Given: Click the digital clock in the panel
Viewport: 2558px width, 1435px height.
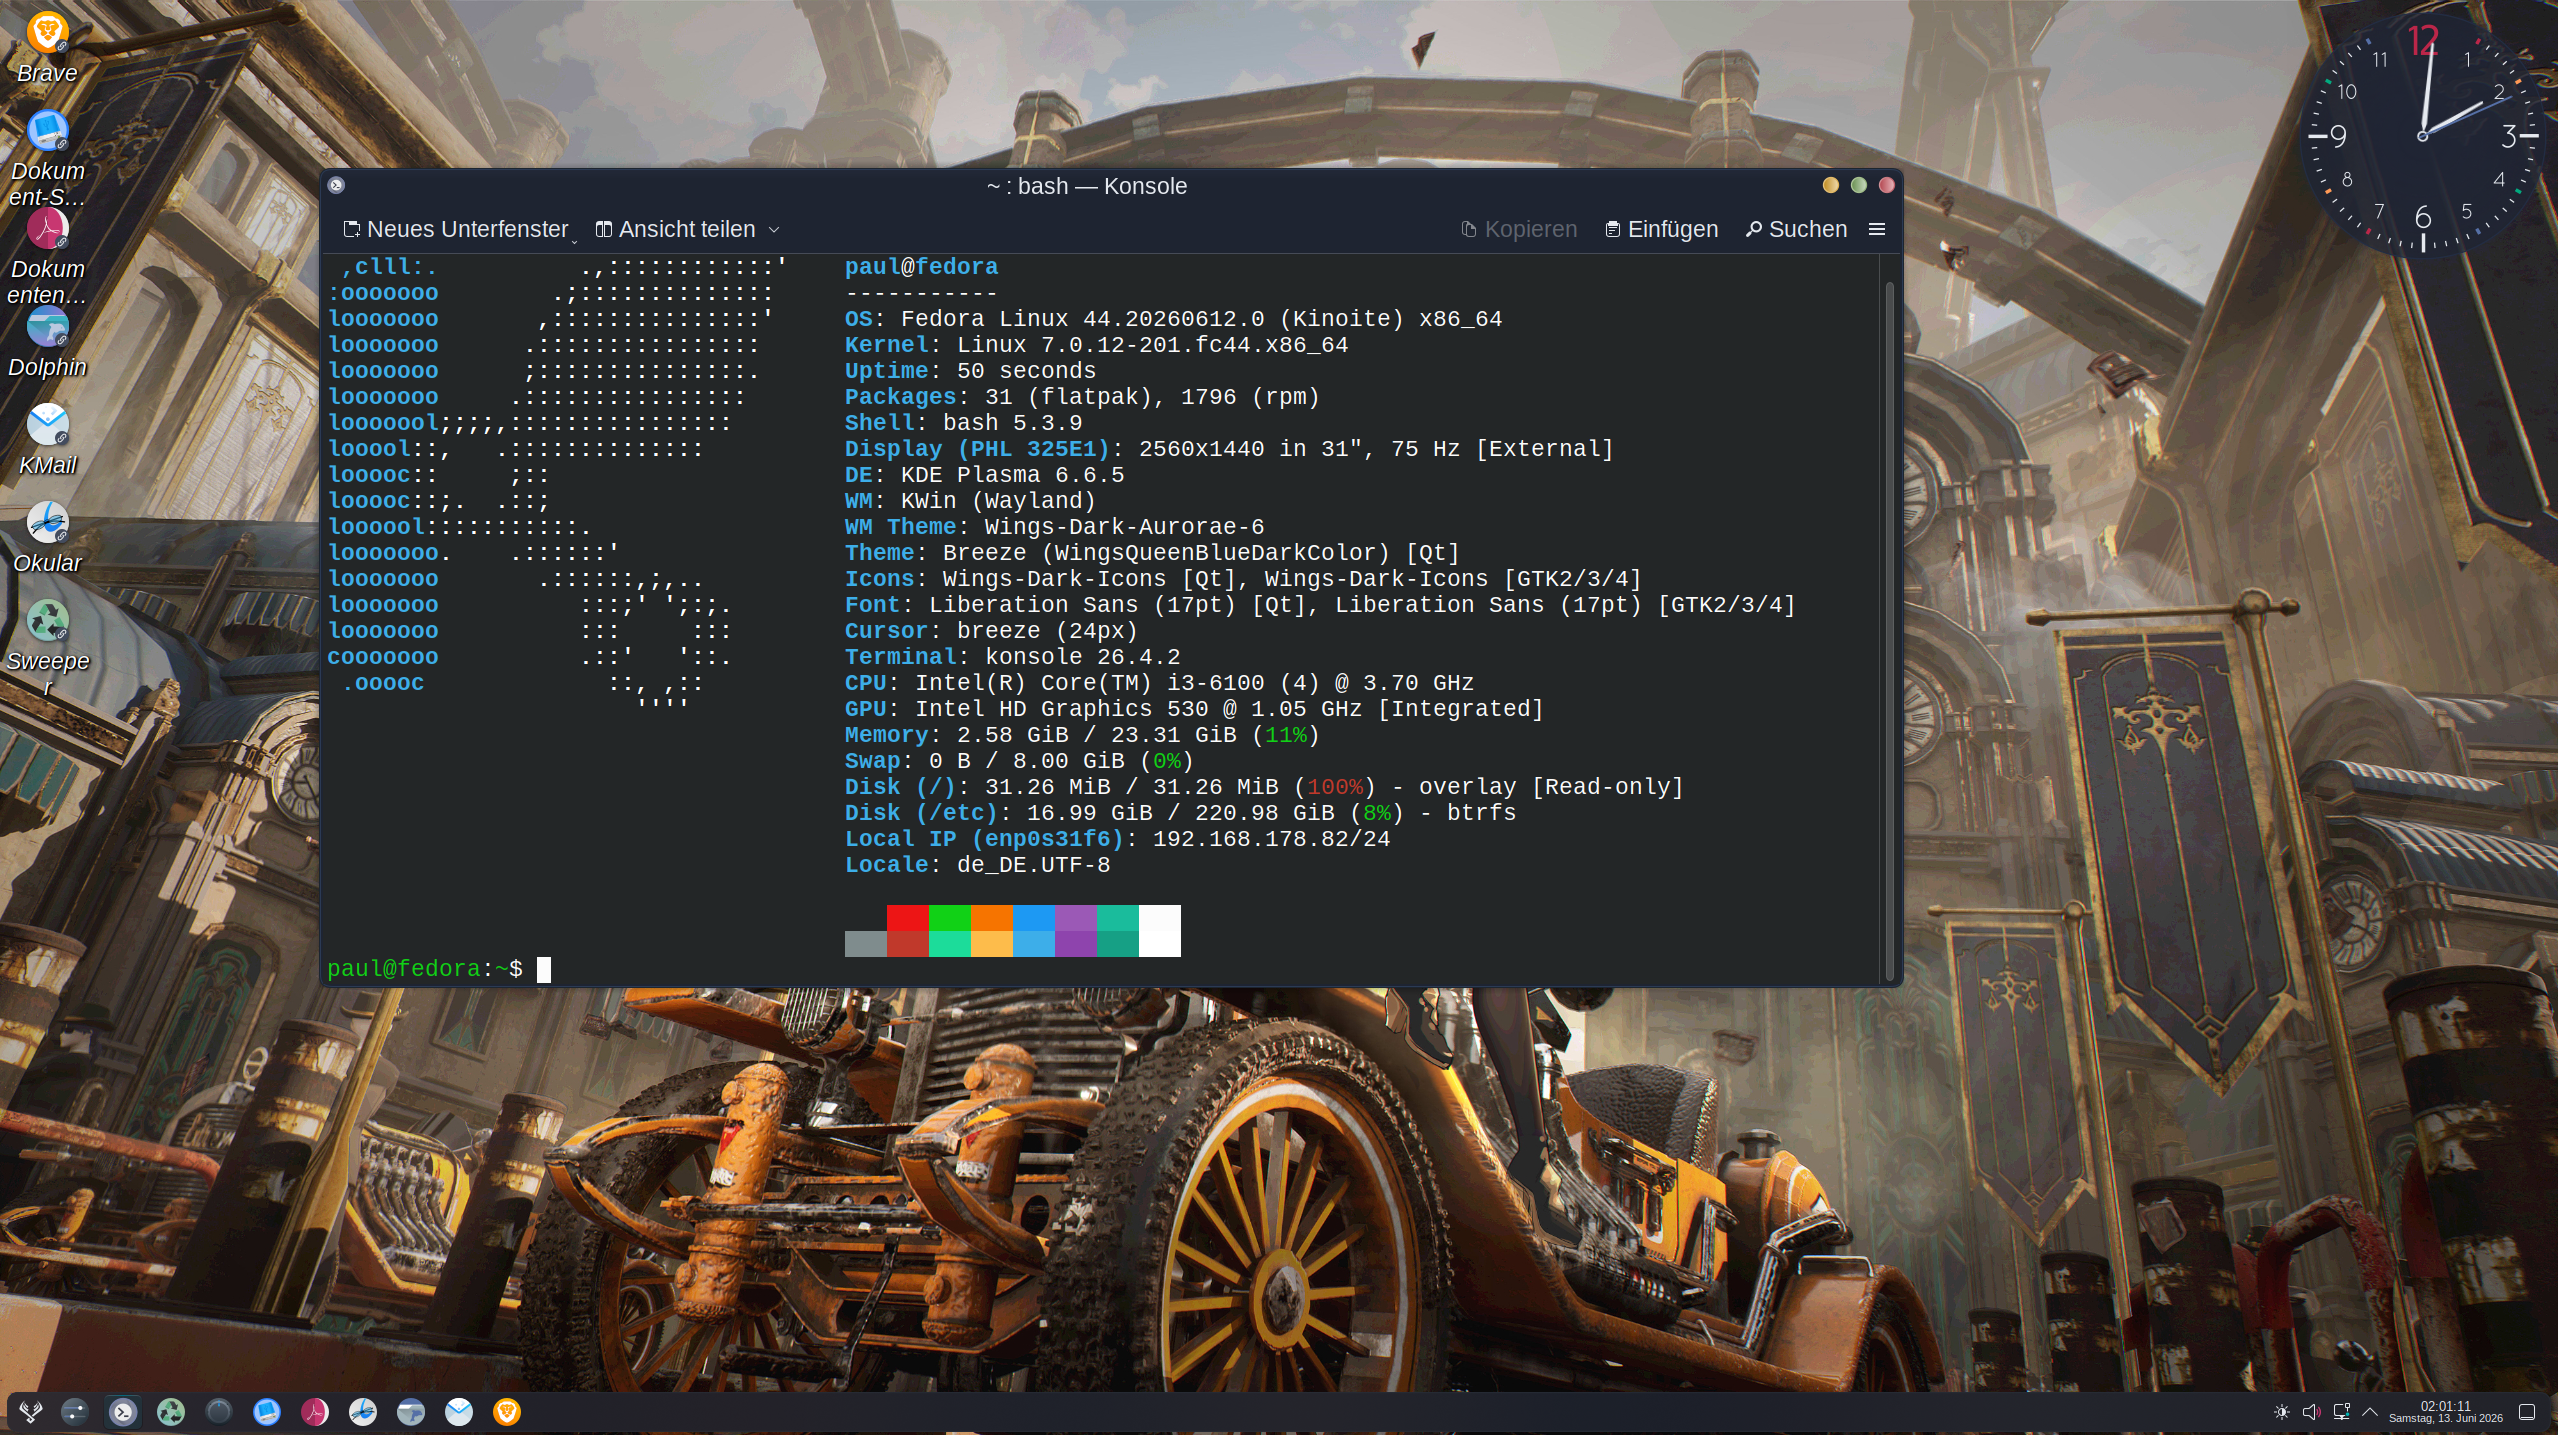Looking at the screenshot, I should point(2445,1412).
